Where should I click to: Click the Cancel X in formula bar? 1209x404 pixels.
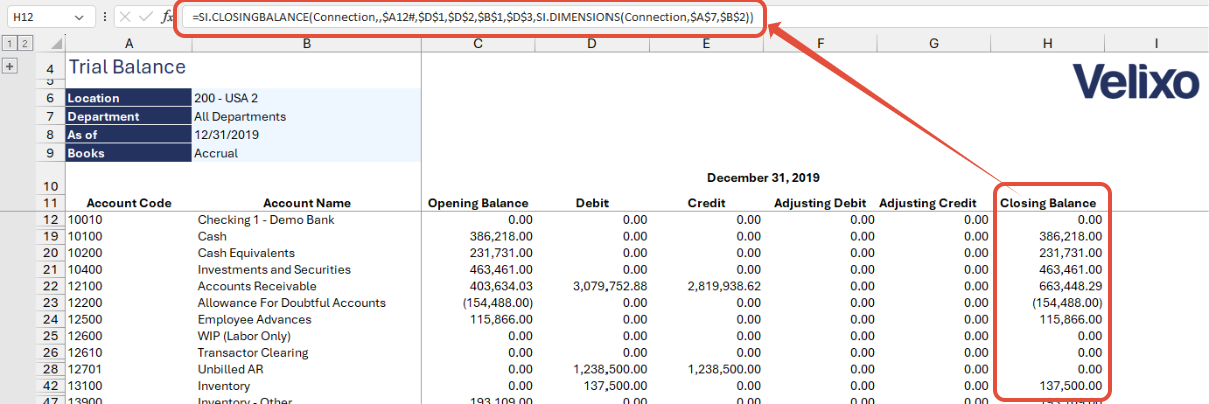(123, 18)
